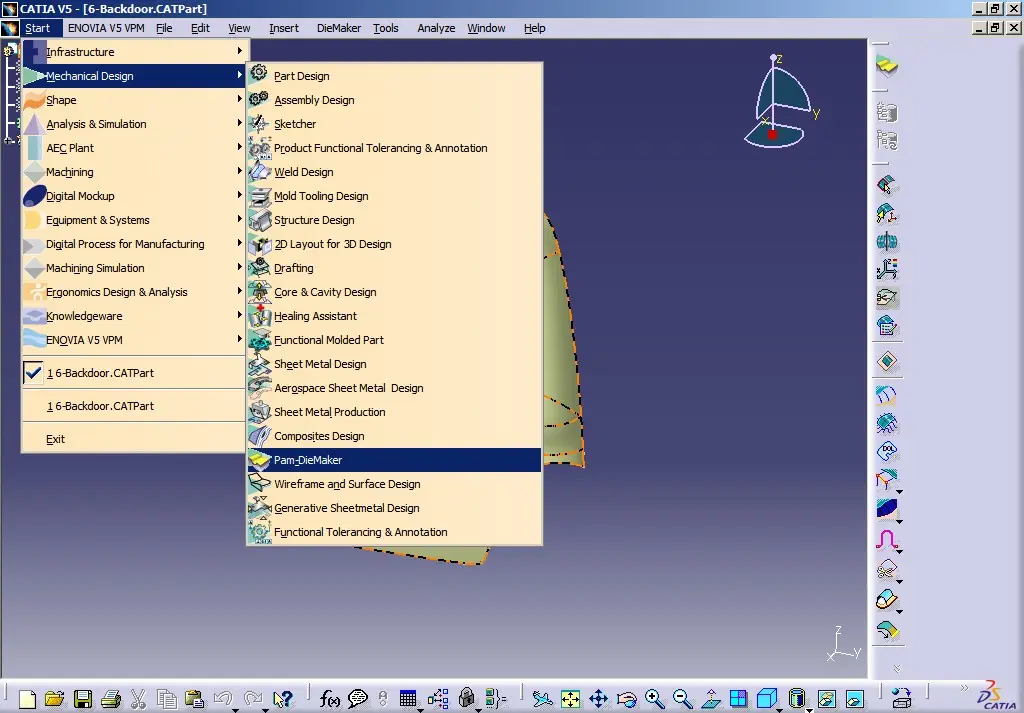Open the File menu
The width and height of the screenshot is (1024, 713).
pyautogui.click(x=164, y=28)
